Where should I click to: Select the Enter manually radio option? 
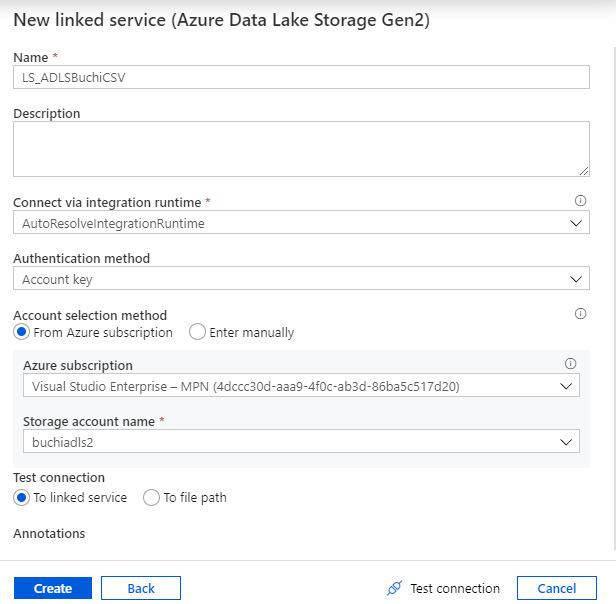click(197, 332)
